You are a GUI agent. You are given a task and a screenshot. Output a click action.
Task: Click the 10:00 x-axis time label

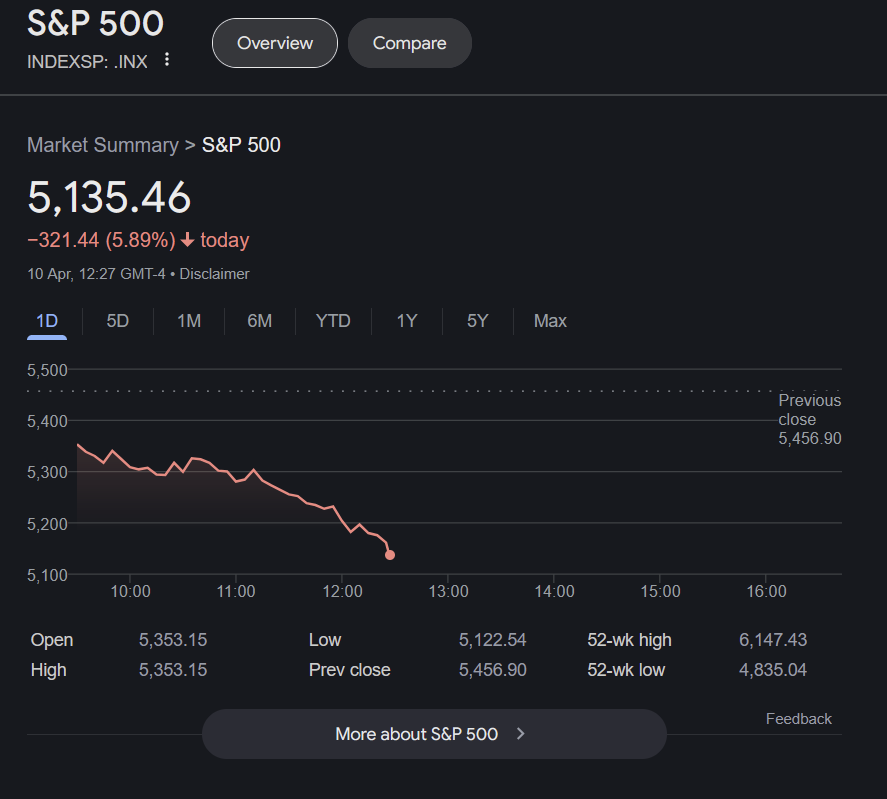(x=130, y=592)
